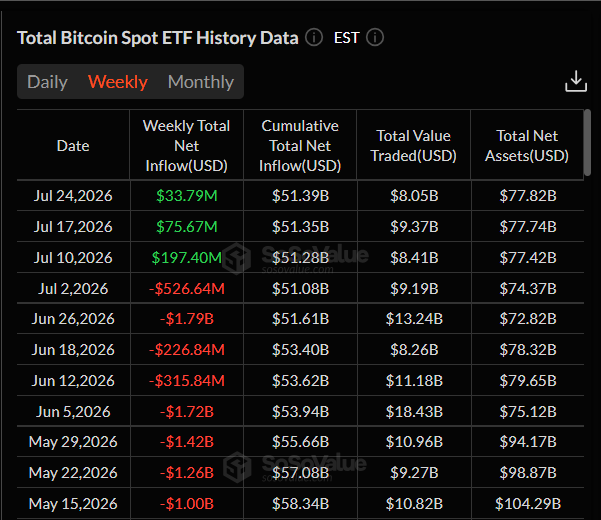Select the May 15,2026 date cell

click(73, 504)
